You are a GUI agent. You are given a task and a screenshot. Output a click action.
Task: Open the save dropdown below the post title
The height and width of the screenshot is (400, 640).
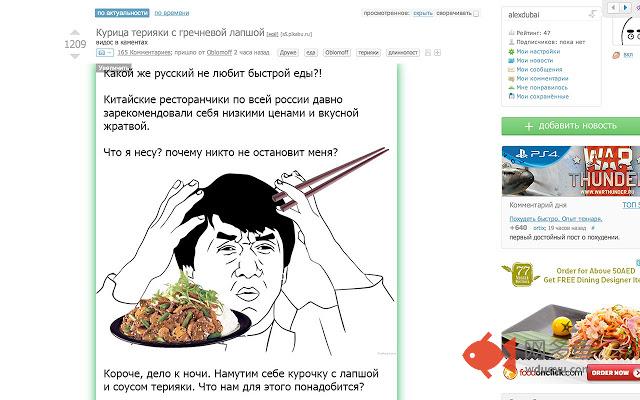(105, 53)
